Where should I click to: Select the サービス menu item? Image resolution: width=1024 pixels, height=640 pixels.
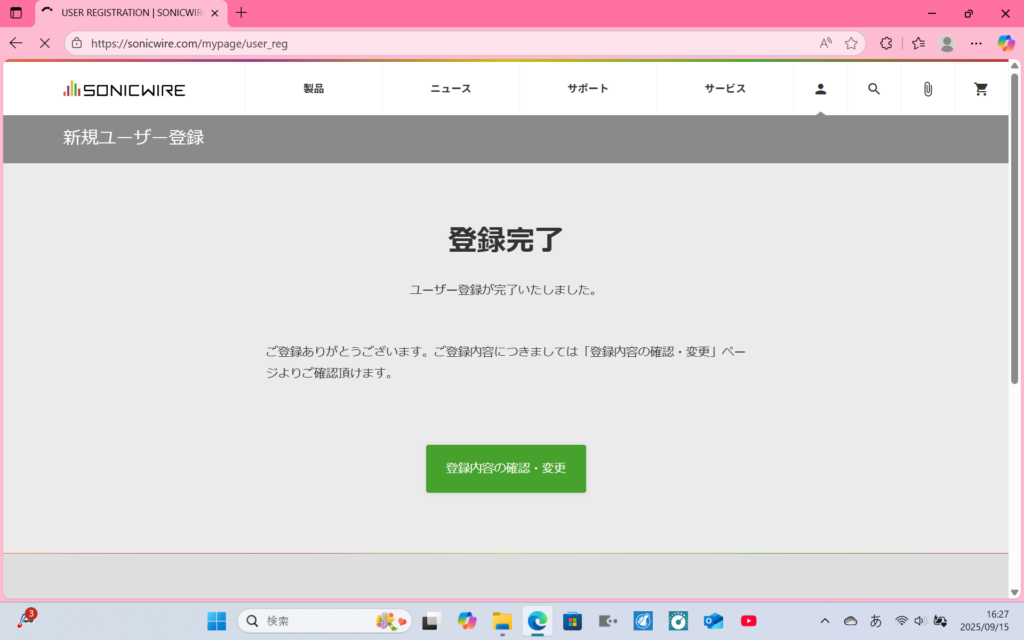coord(725,89)
